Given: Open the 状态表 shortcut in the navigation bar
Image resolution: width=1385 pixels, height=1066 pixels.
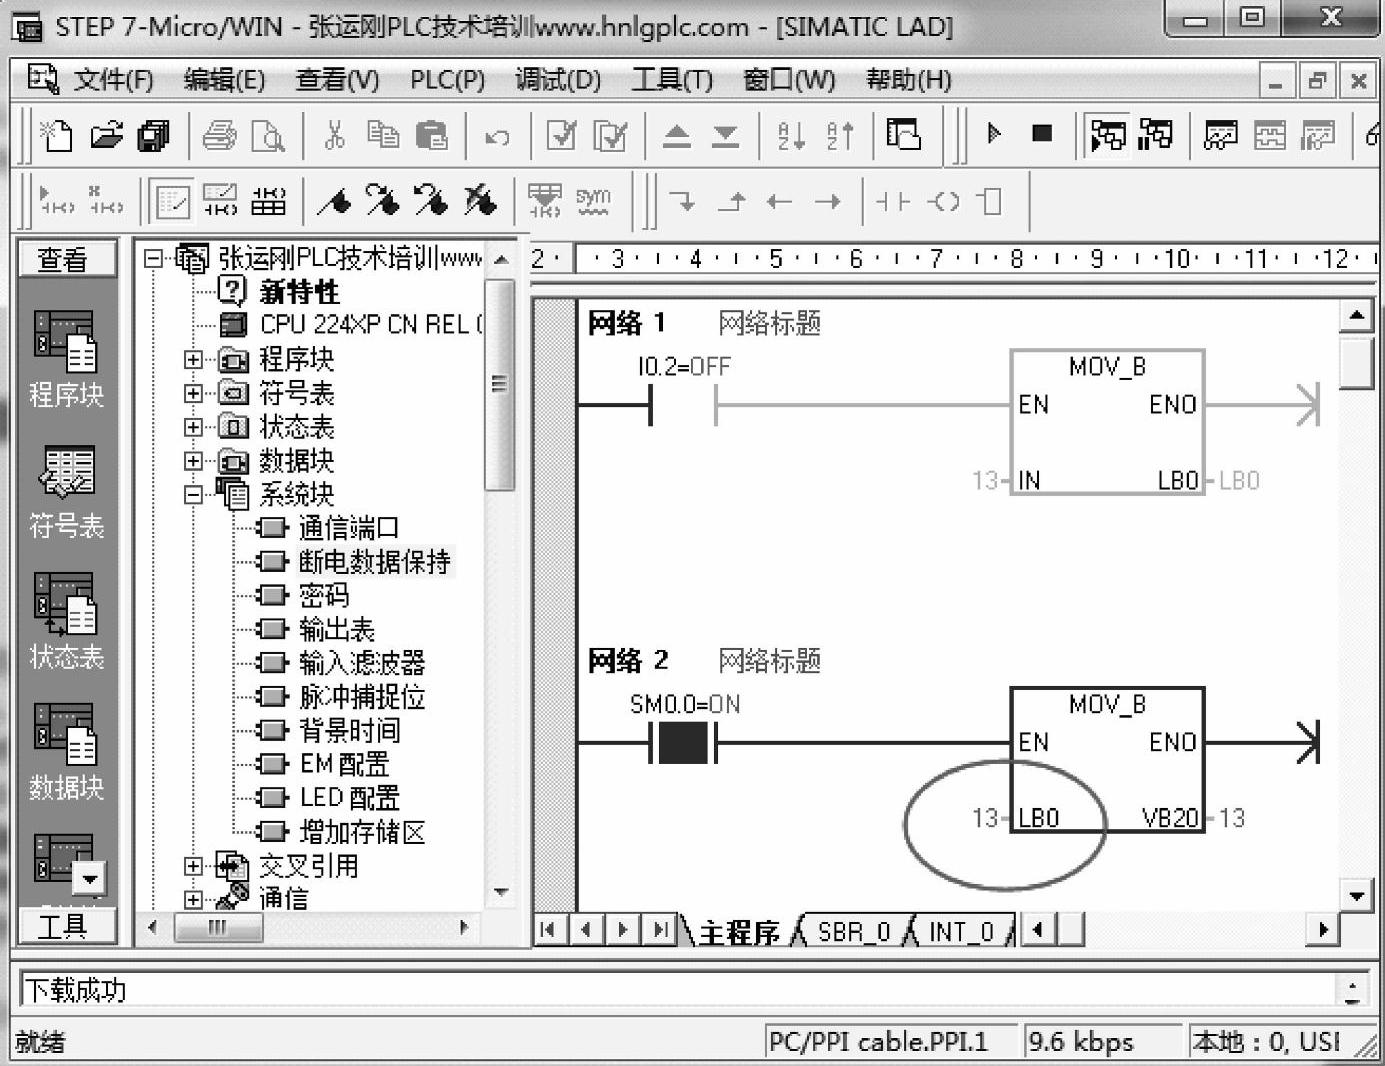Looking at the screenshot, I should pos(66,622).
